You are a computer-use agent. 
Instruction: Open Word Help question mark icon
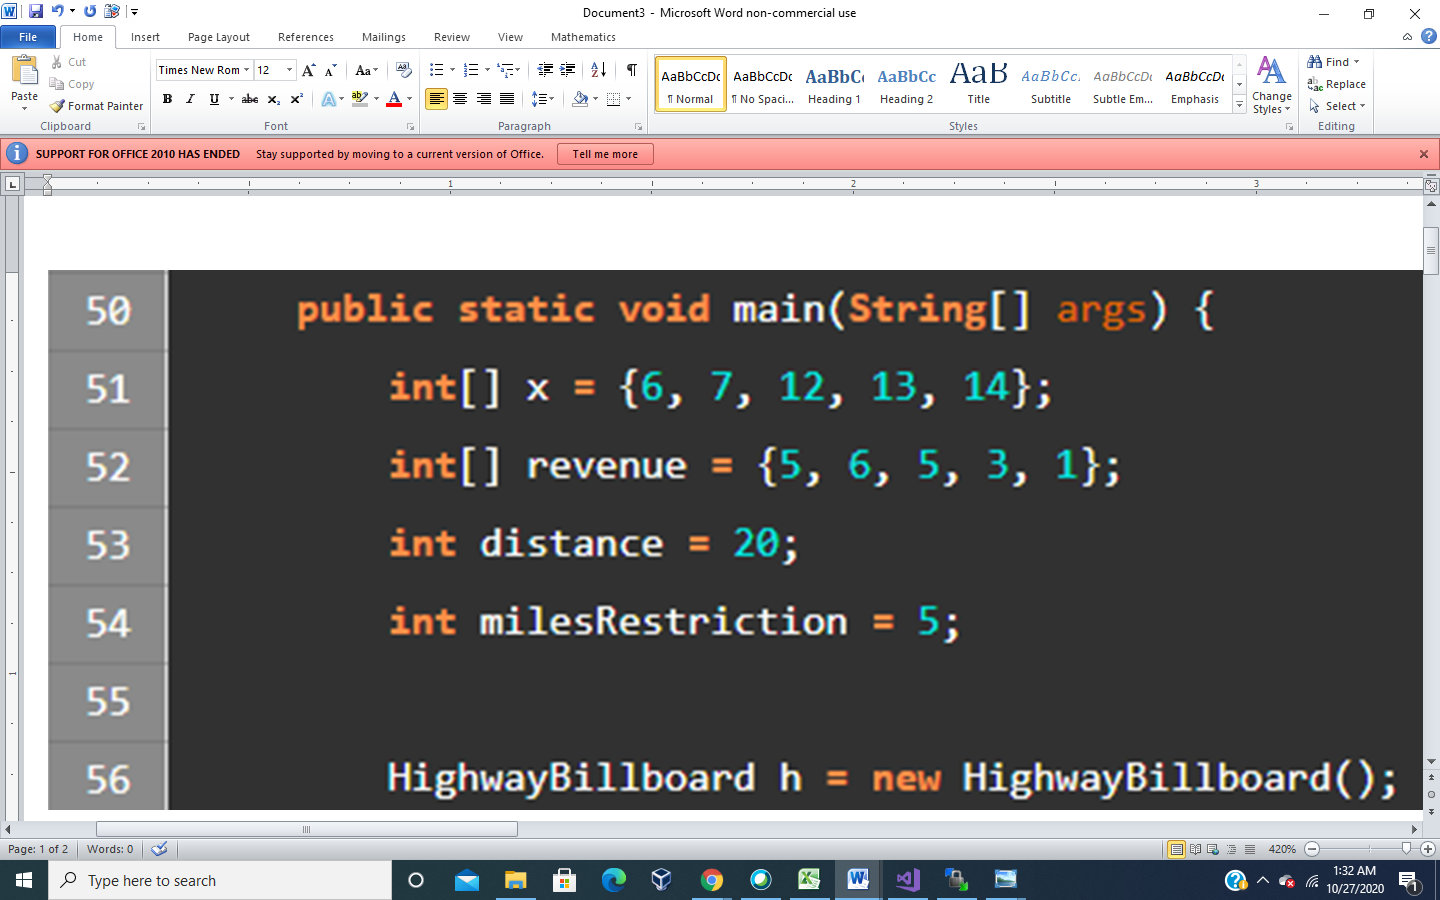1428,36
